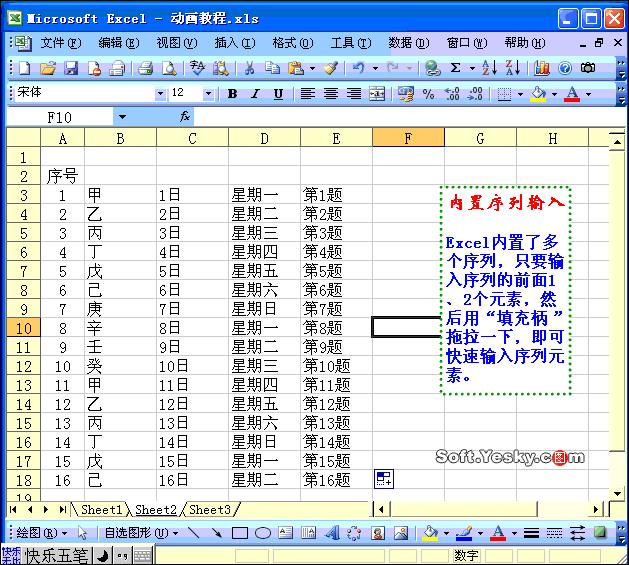Open the 绘图(R) drawing menu button
The width and height of the screenshot is (629, 565).
41,533
